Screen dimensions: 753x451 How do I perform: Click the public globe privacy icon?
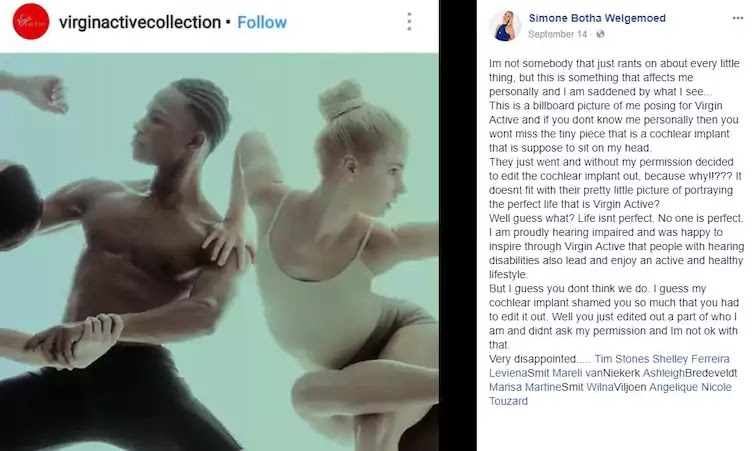600,34
